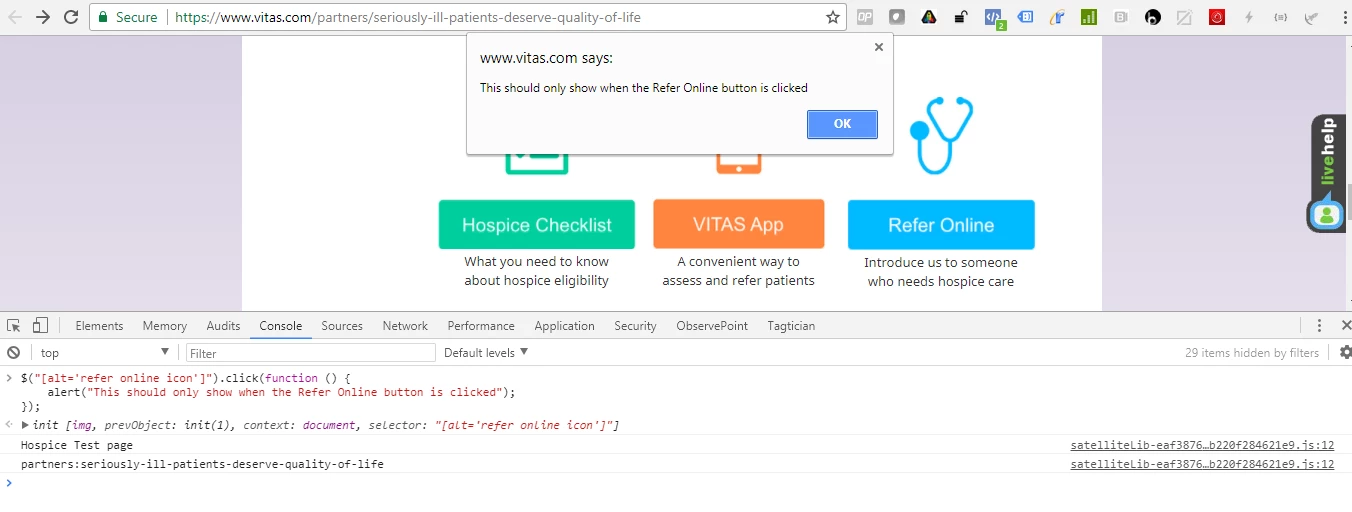This screenshot has height=512, width=1352.
Task: Open the Performance tab
Action: point(481,326)
